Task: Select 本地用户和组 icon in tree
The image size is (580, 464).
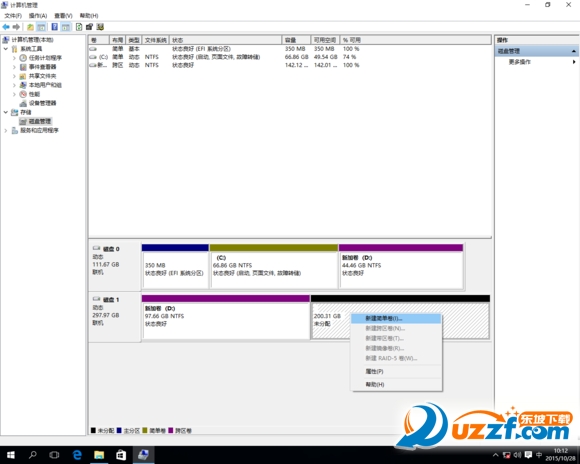Action: [x=23, y=85]
